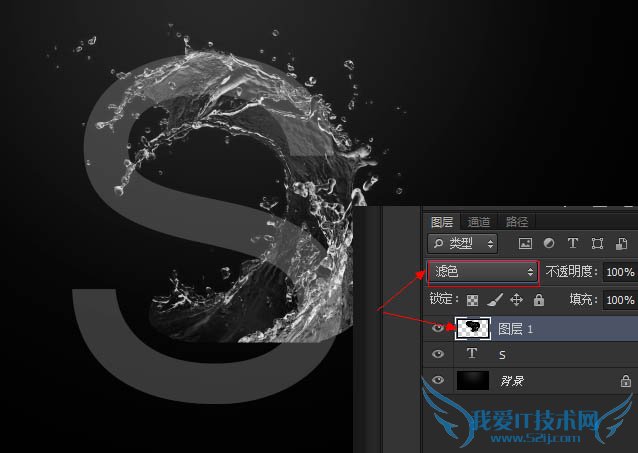The height and width of the screenshot is (453, 638).
Task: Open the 滤色 blend mode dropdown
Action: 483,272
